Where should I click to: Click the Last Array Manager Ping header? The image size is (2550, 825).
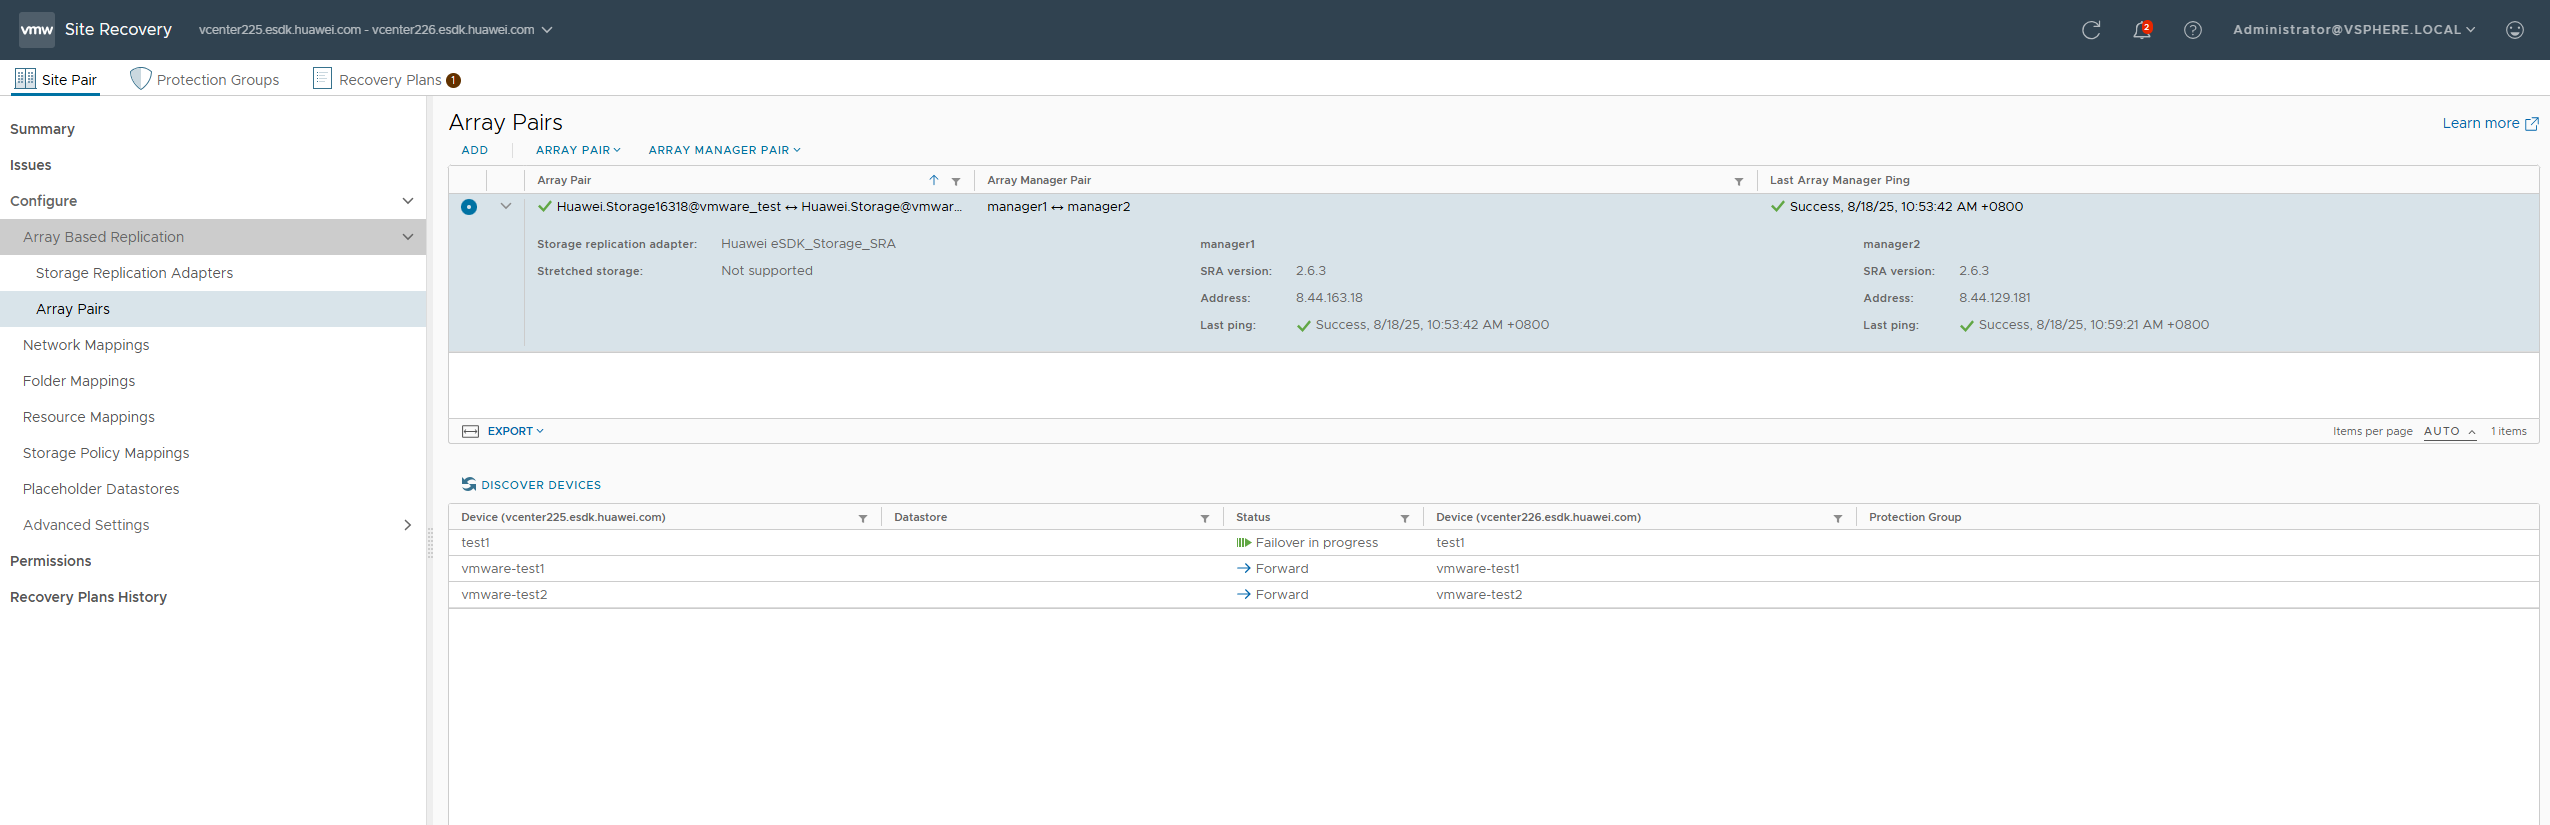(1839, 180)
